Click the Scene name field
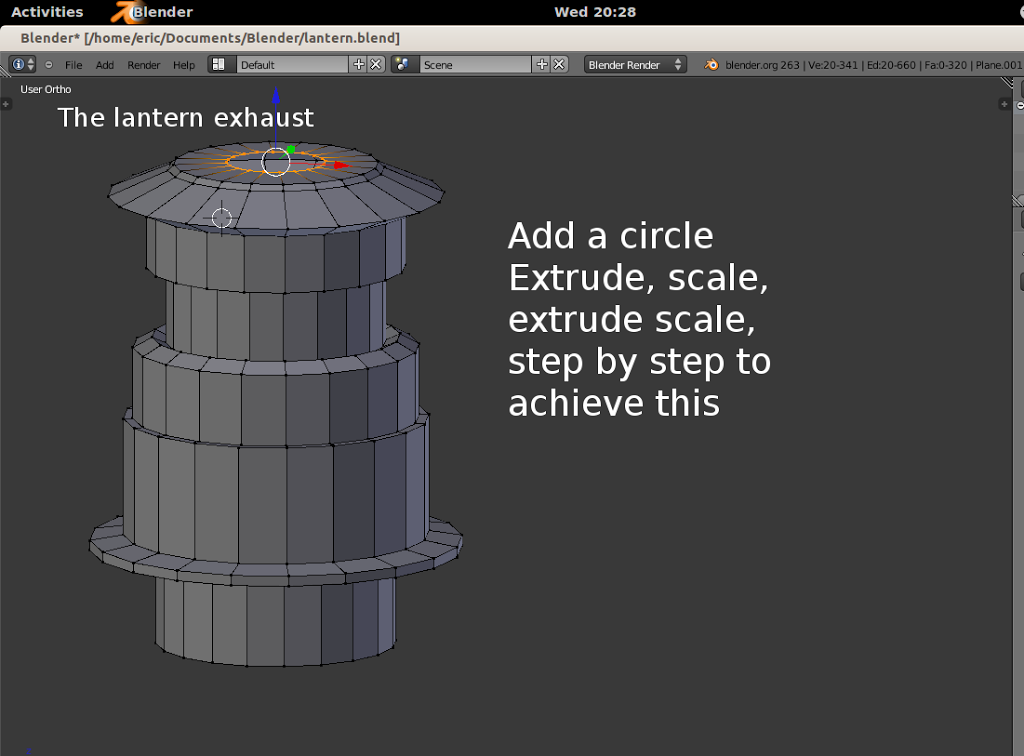The width and height of the screenshot is (1024, 756). pyautogui.click(x=475, y=64)
